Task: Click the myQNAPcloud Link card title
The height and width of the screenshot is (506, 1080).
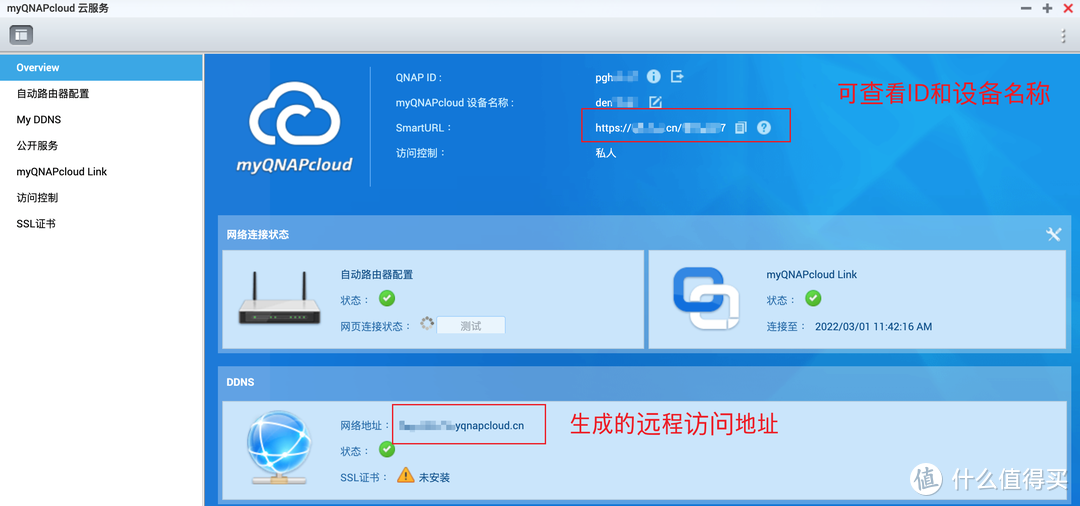Action: (x=812, y=274)
